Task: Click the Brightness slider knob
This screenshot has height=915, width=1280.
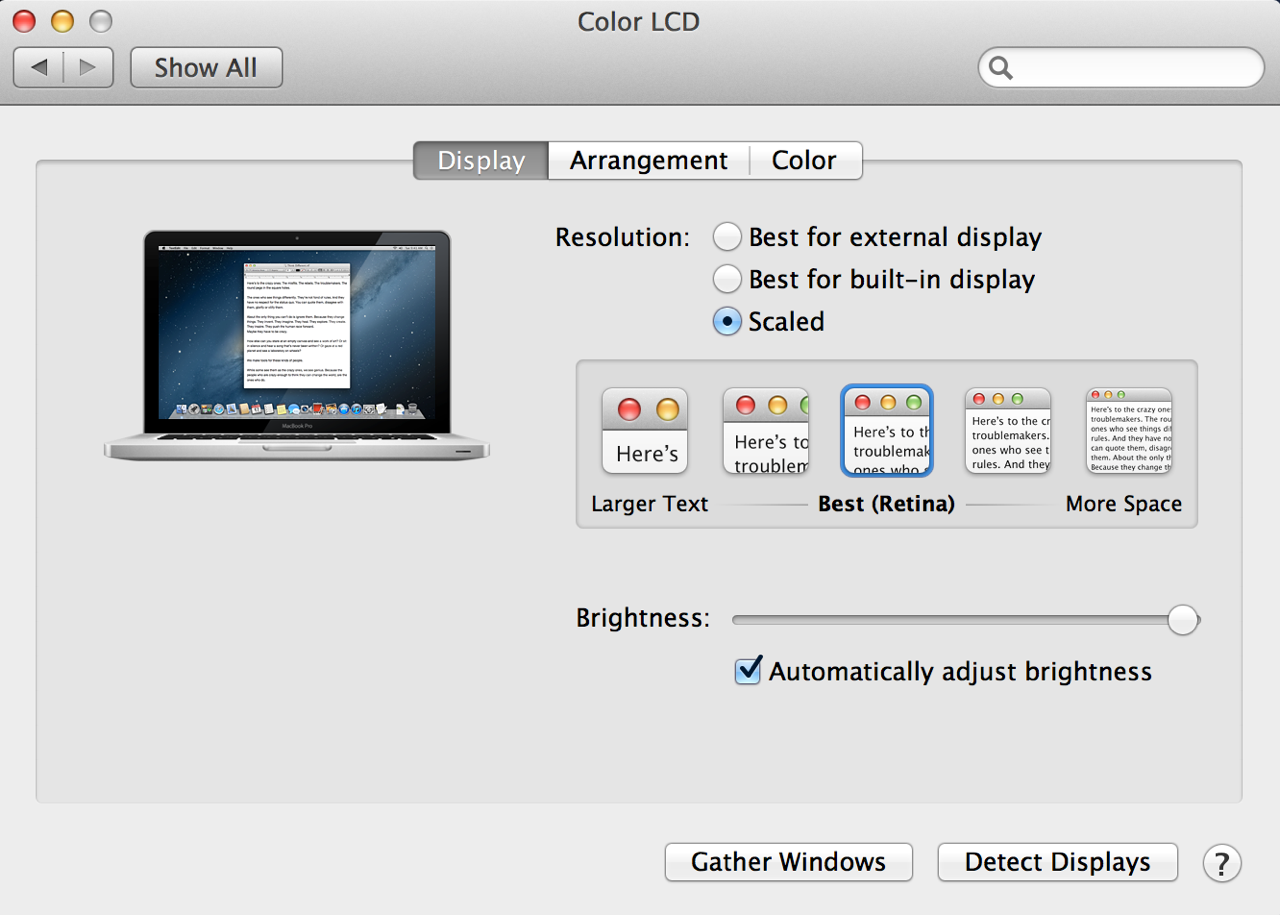Action: (x=1183, y=620)
